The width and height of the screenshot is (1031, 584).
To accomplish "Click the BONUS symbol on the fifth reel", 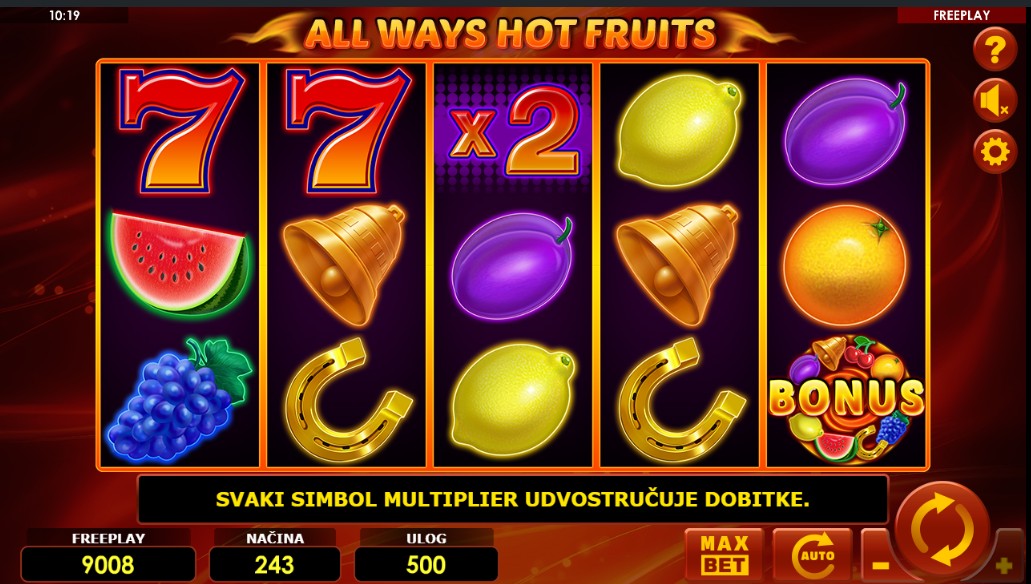I will (846, 399).
